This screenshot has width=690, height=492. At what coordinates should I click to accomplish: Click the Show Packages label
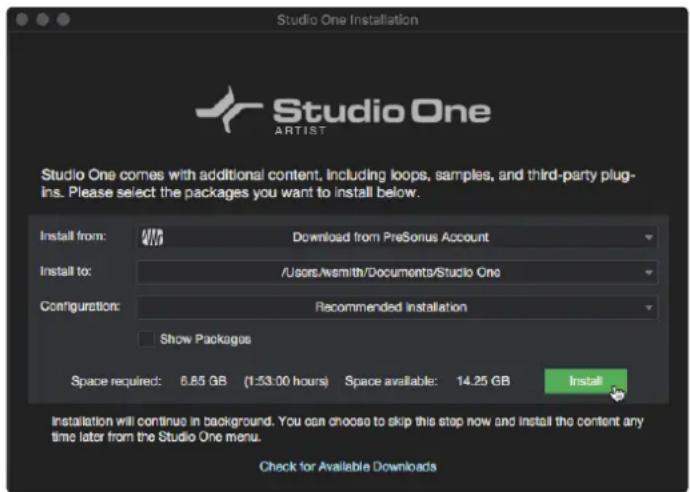click(206, 339)
